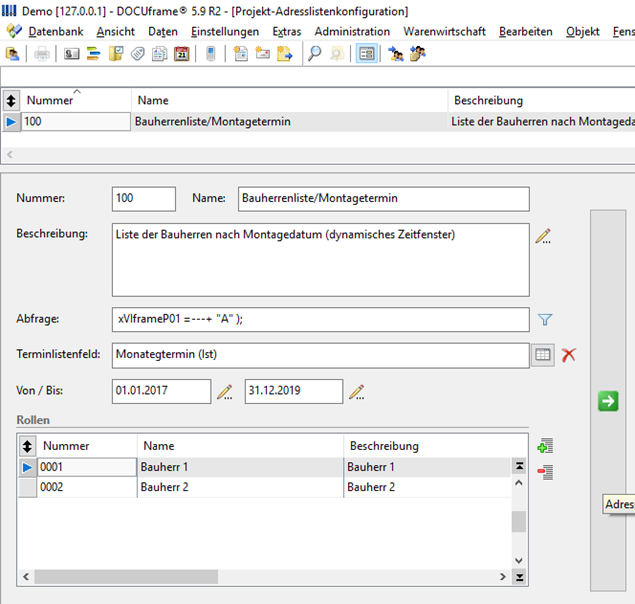Open the Ansicht menu

(115, 32)
